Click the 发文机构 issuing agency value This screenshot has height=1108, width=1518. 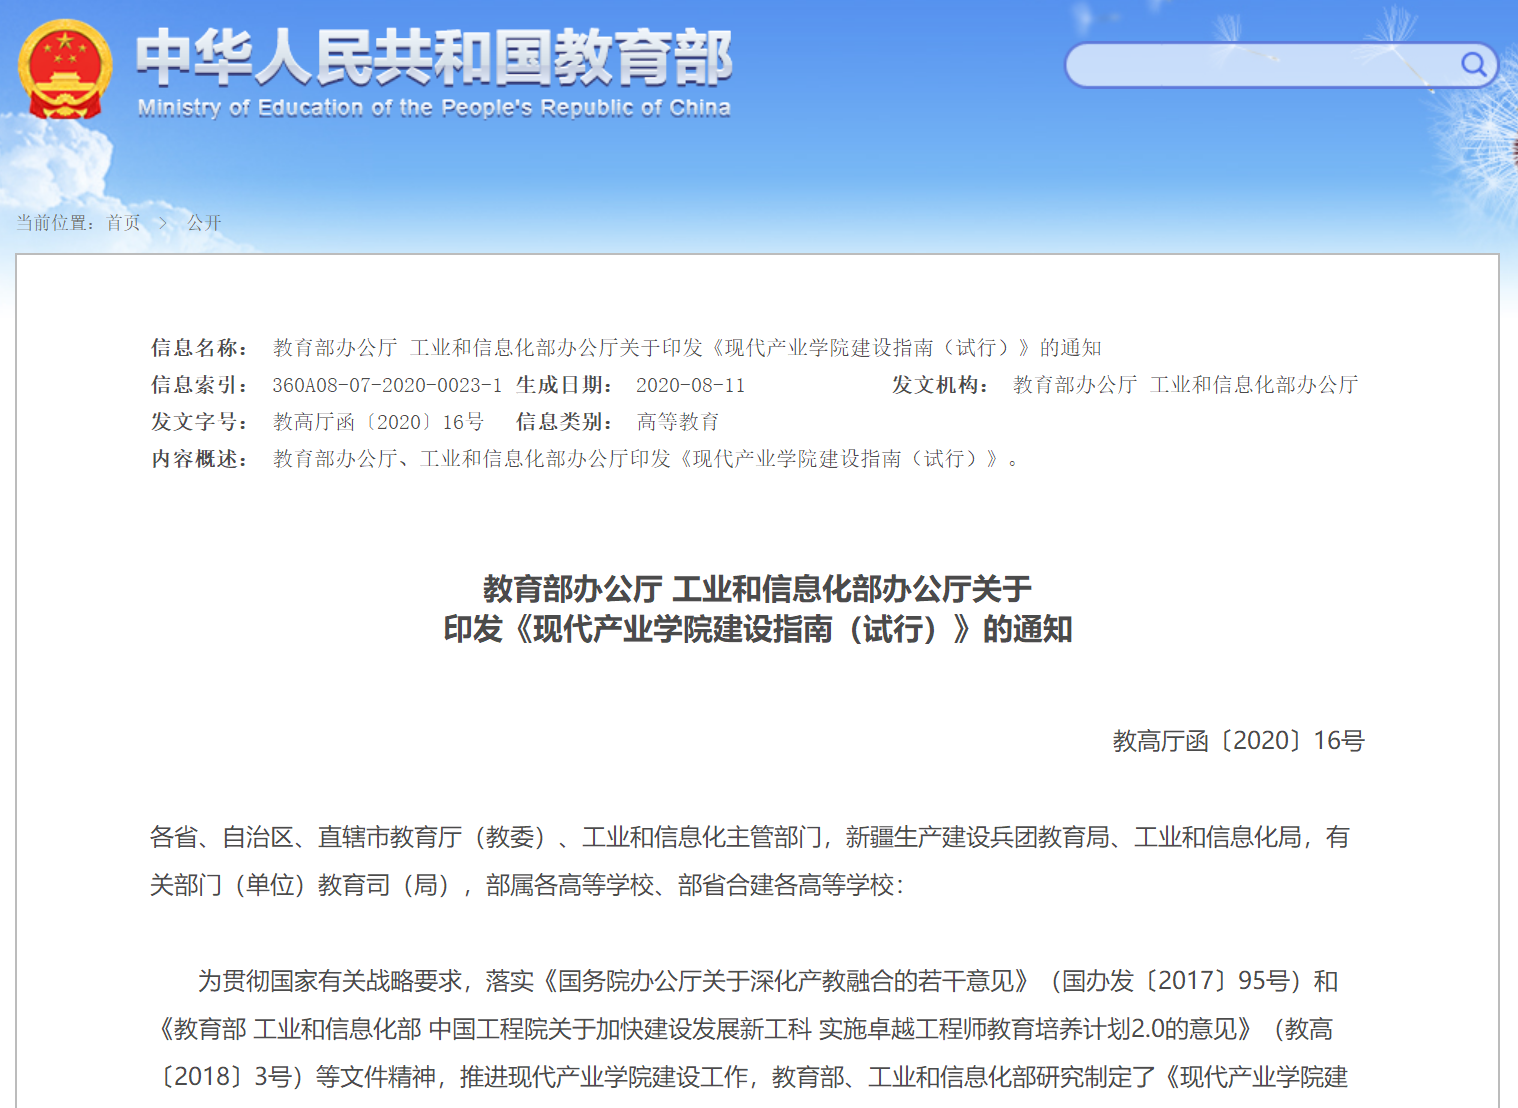1185,385
